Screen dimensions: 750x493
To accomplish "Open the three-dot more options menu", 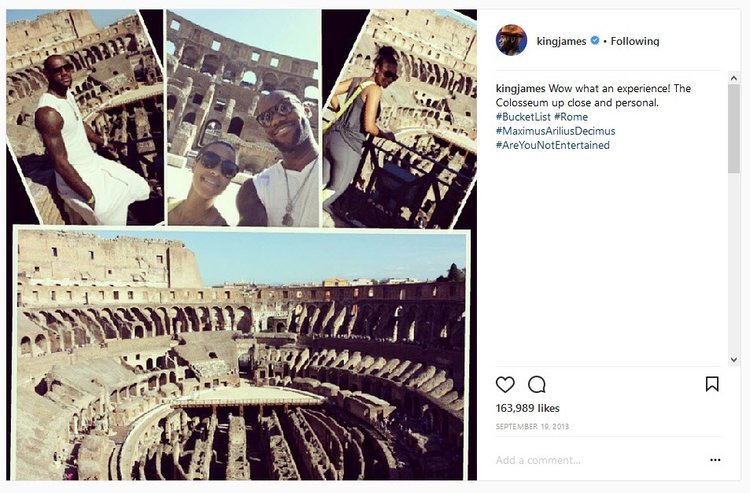I will point(715,460).
